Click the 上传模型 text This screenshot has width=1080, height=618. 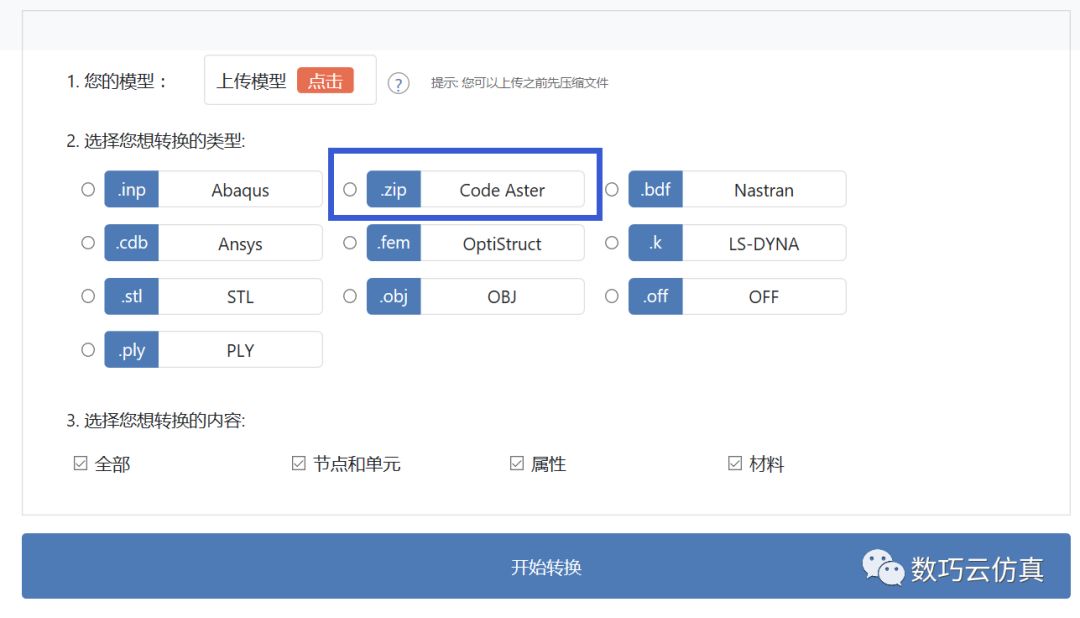point(251,81)
